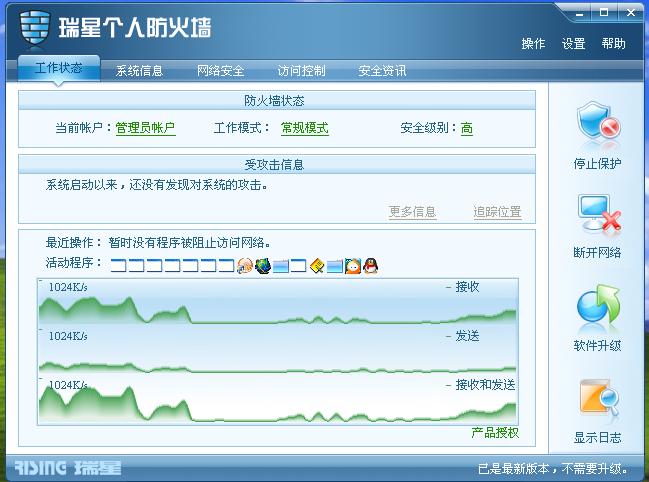Click the 暂时没有程序被阻止访问网络 text
The image size is (649, 482).
coord(190,242)
